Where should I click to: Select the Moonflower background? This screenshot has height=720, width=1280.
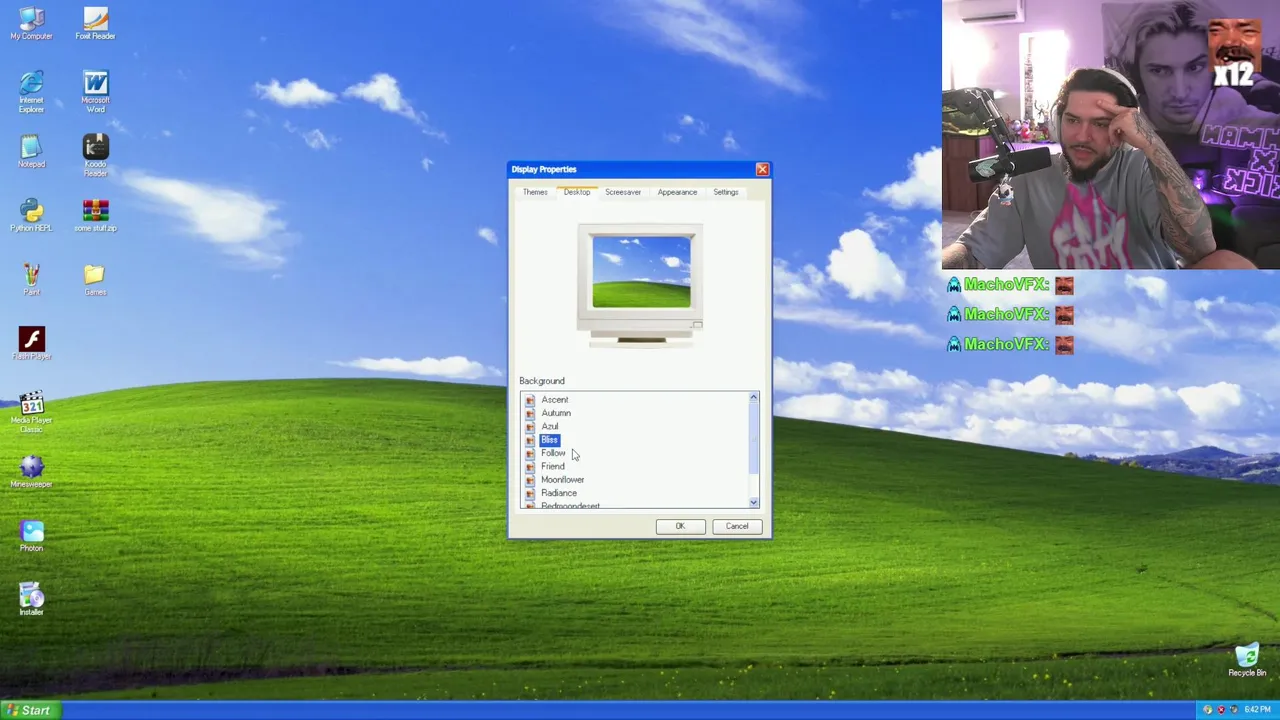[562, 480]
